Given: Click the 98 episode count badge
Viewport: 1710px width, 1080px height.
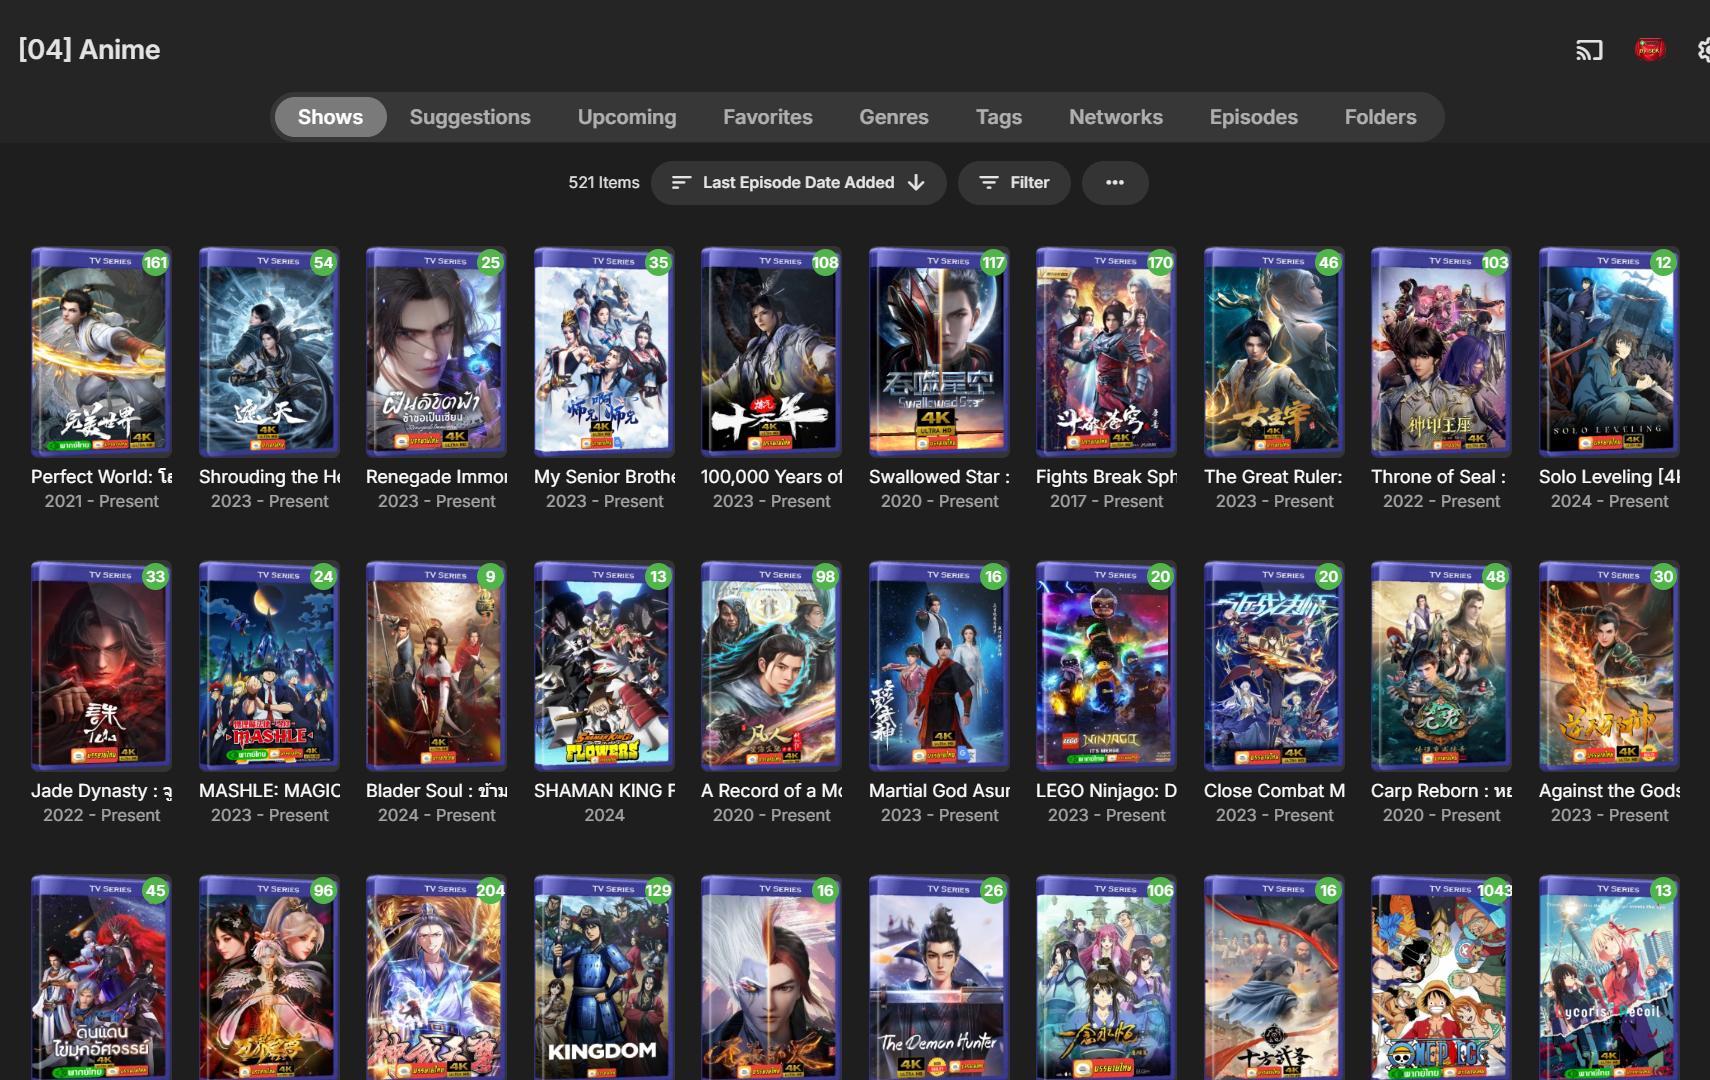Looking at the screenshot, I should click(x=825, y=577).
